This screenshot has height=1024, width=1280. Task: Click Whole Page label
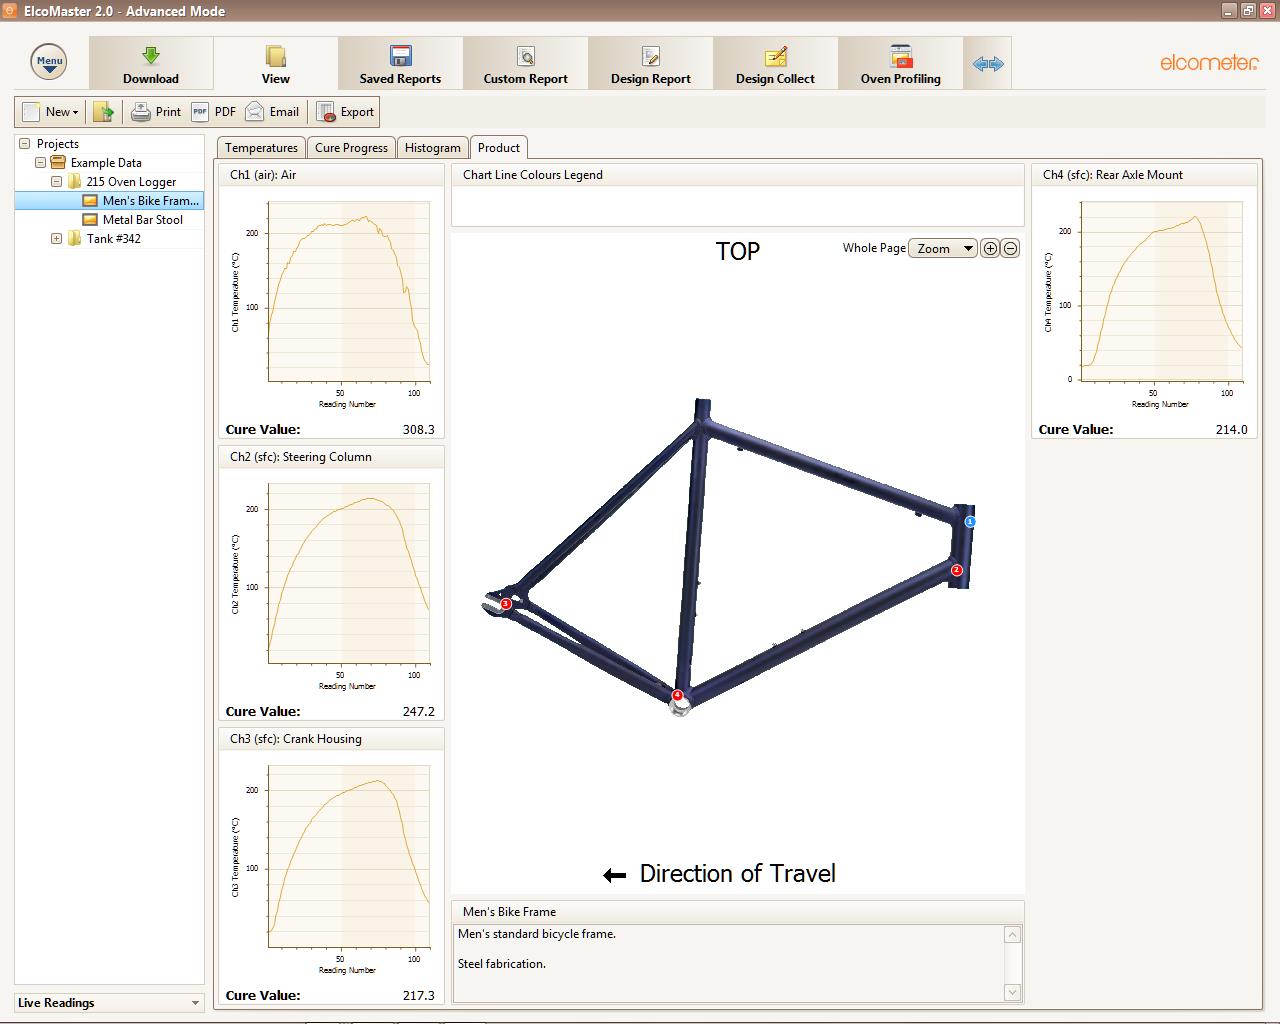[874, 248]
